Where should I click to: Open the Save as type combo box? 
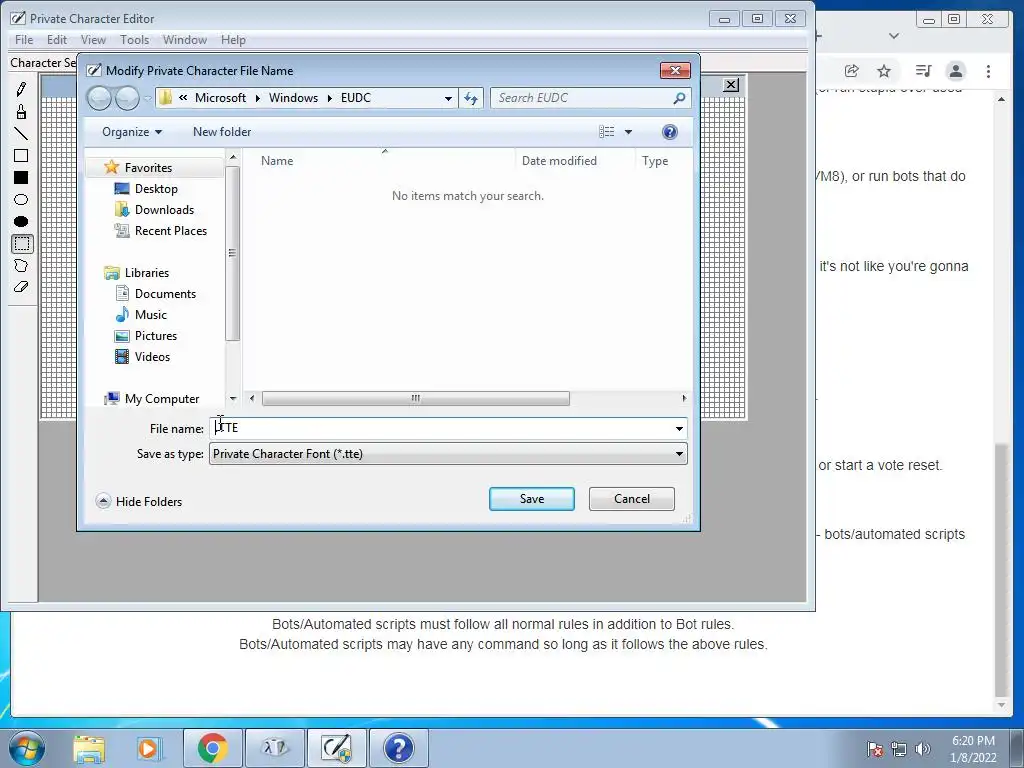pos(448,454)
